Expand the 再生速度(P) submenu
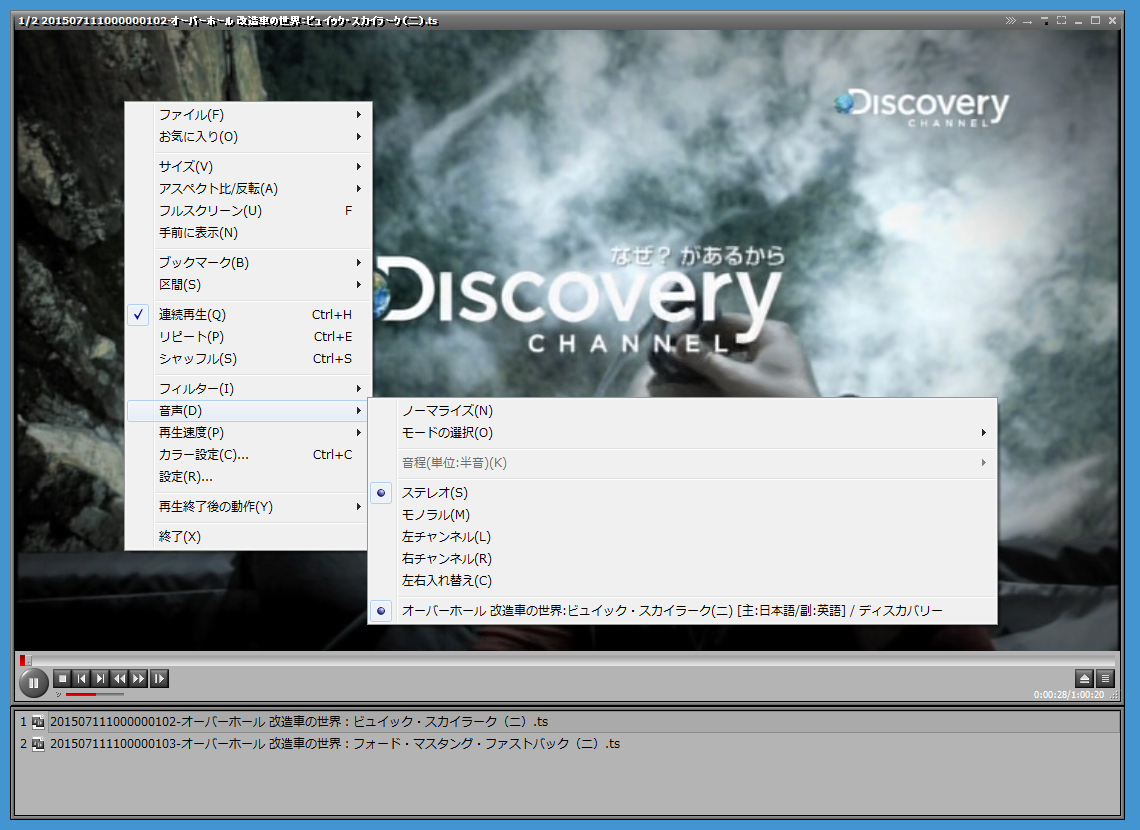 [191, 433]
